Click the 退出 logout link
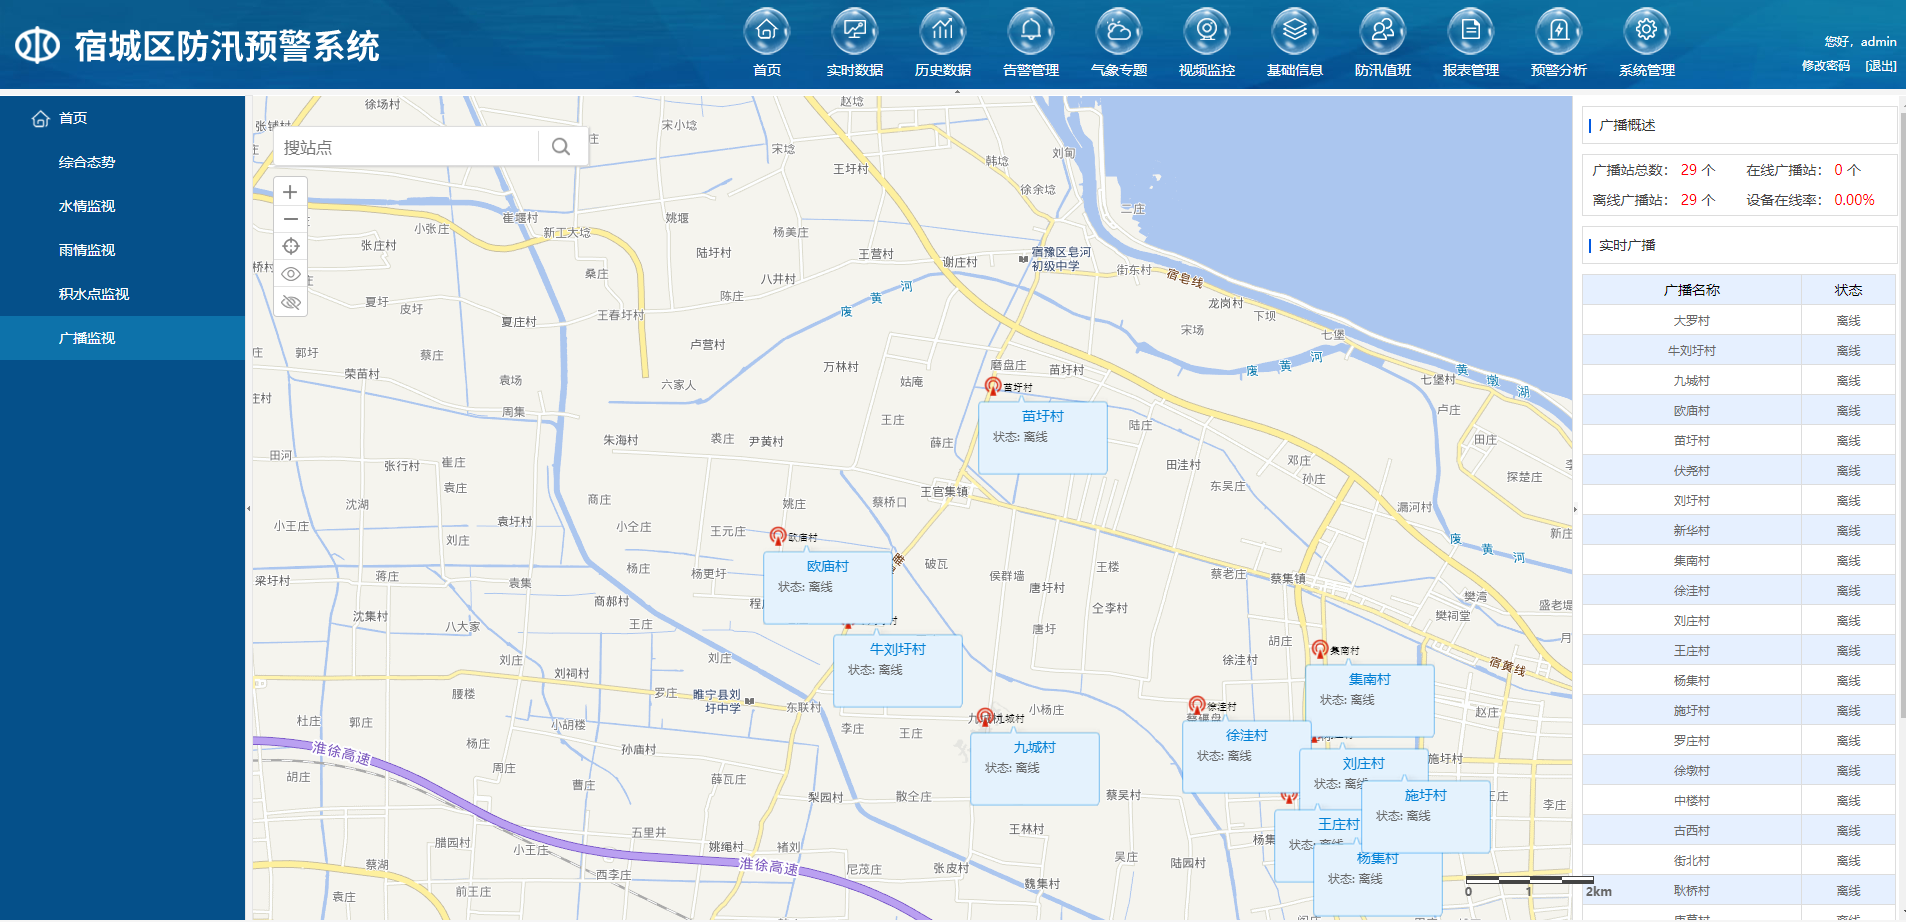 coord(1880,66)
